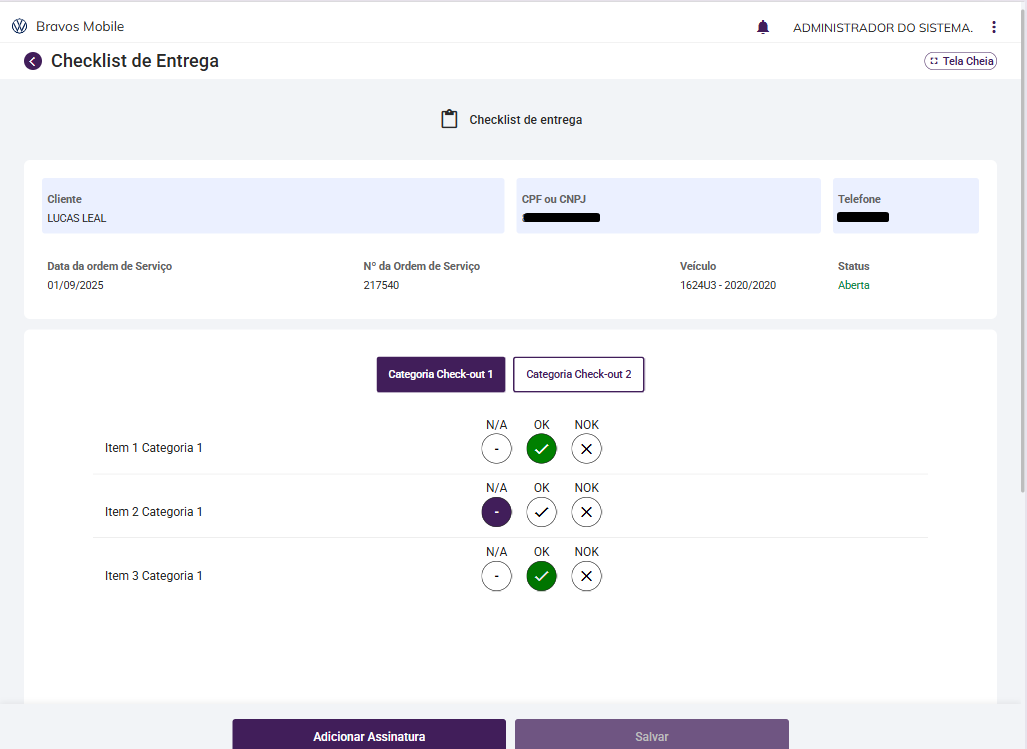Flag Item 3 Categoria 1 as NOK
This screenshot has width=1027, height=749.
pos(586,576)
